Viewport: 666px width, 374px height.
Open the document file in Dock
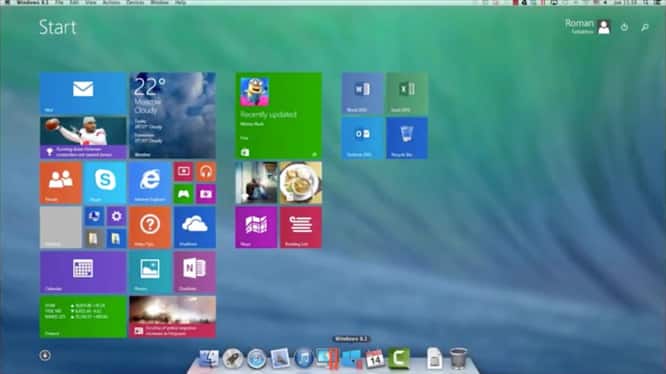pos(434,359)
